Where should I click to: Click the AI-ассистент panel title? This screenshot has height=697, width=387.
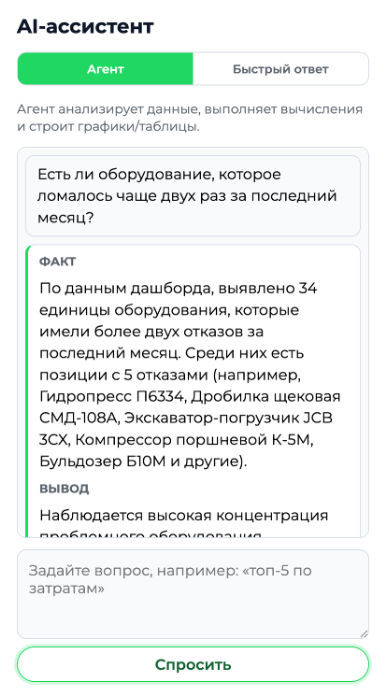(x=85, y=27)
